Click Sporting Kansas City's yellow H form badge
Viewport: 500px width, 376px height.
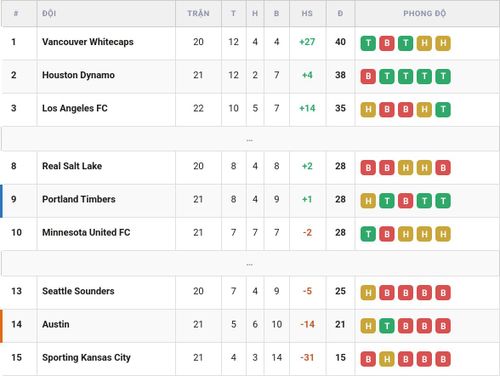pyautogui.click(x=387, y=359)
